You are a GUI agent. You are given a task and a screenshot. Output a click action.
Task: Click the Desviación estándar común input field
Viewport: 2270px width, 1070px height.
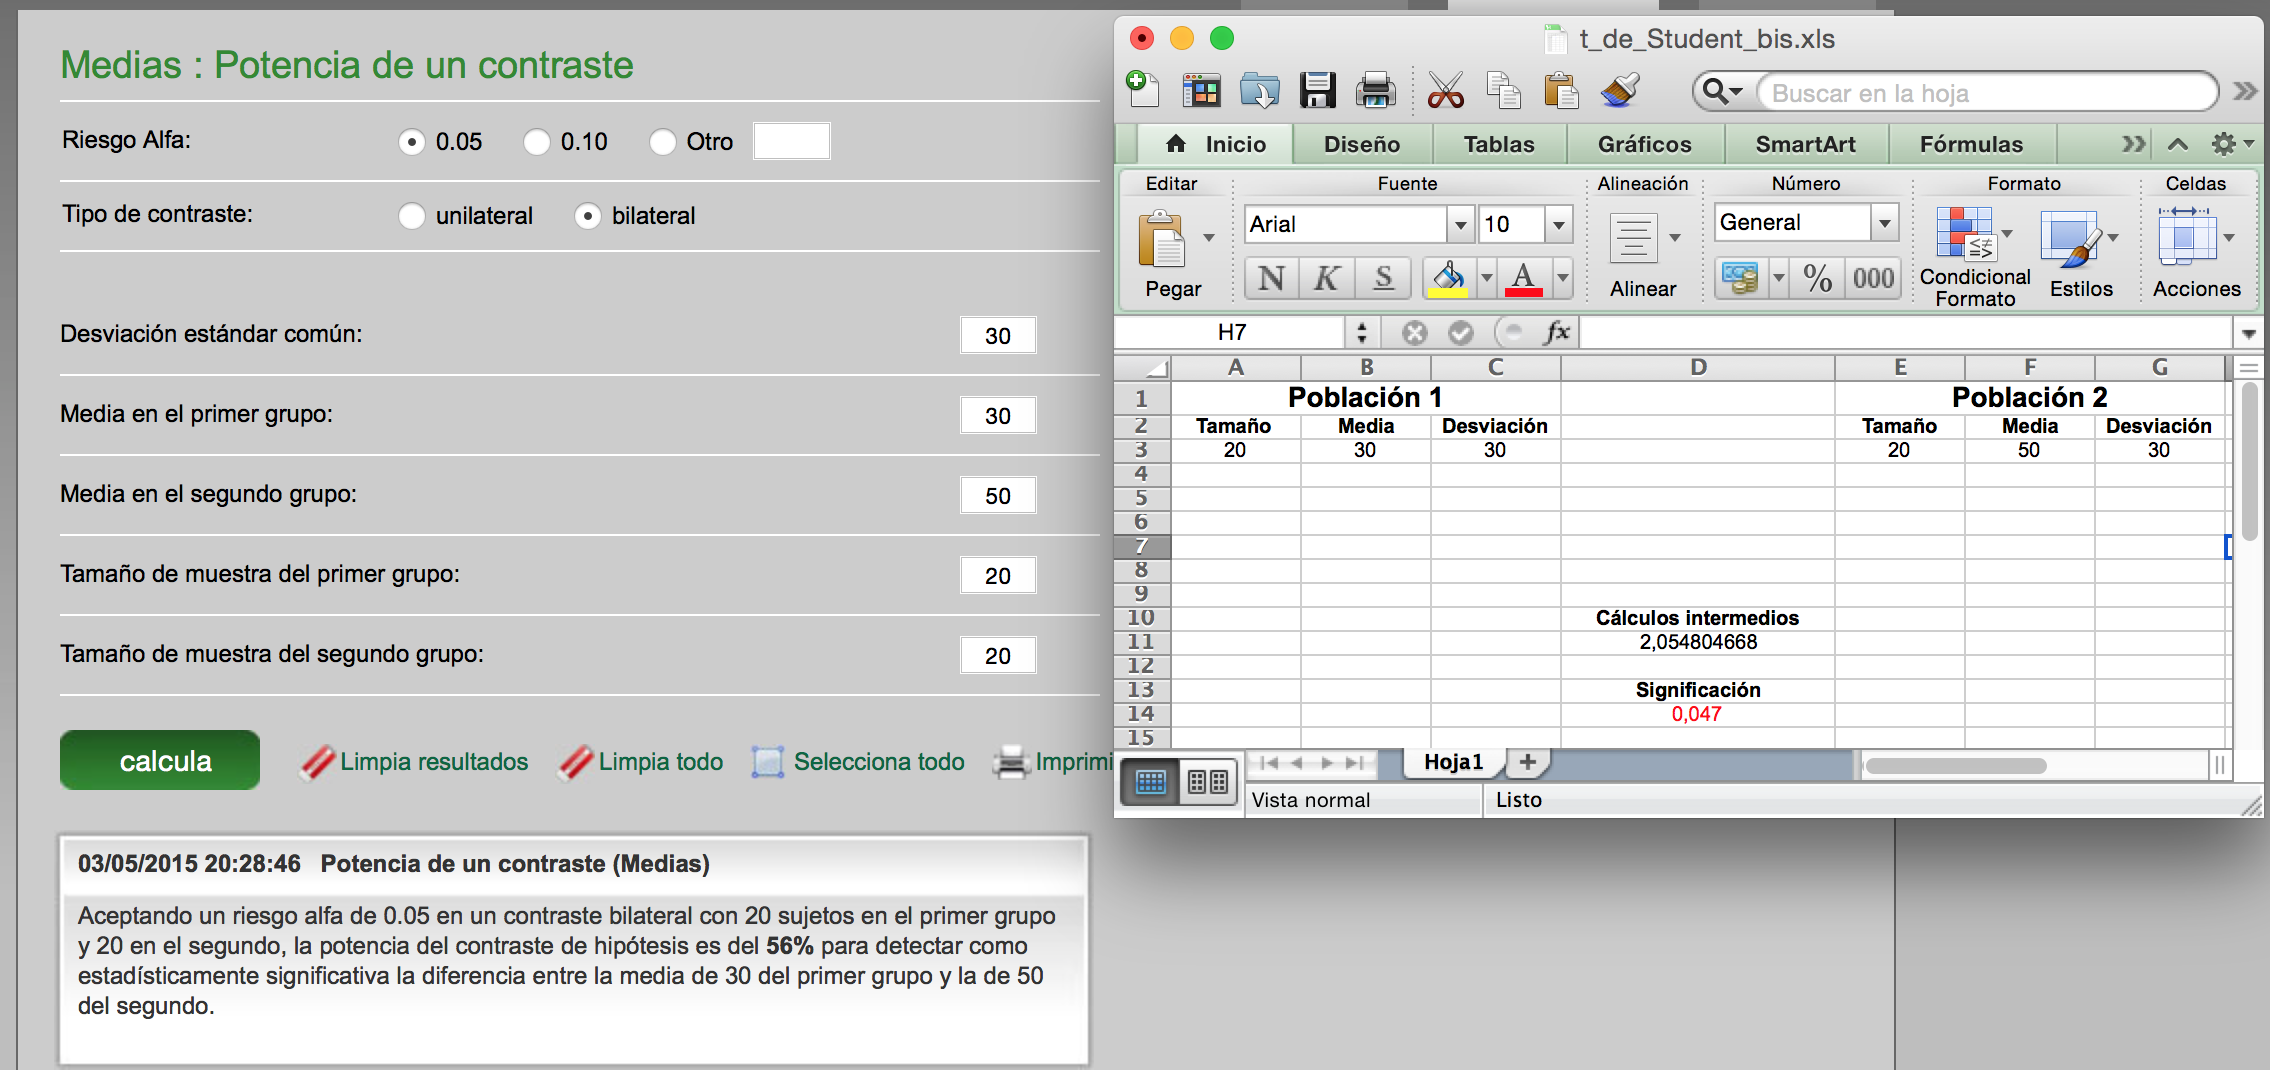click(x=997, y=336)
